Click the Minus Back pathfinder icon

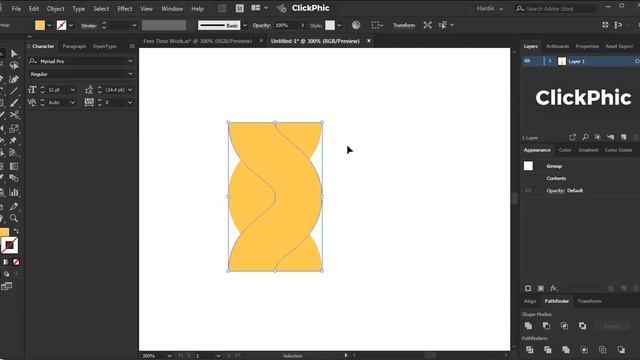coord(621,350)
